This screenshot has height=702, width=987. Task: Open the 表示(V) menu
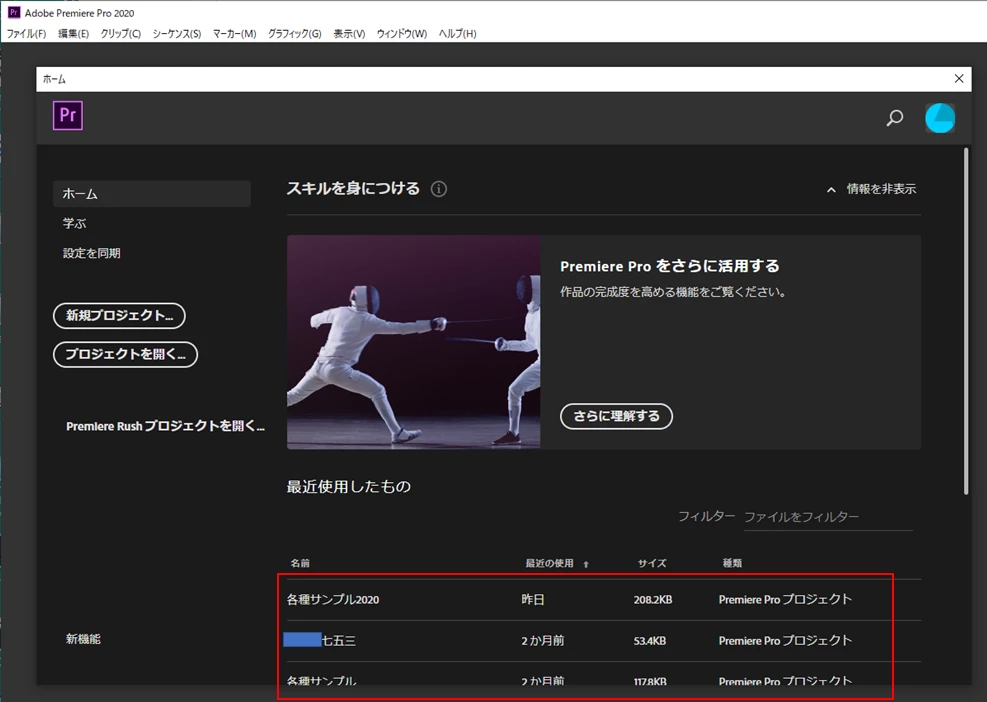[349, 34]
